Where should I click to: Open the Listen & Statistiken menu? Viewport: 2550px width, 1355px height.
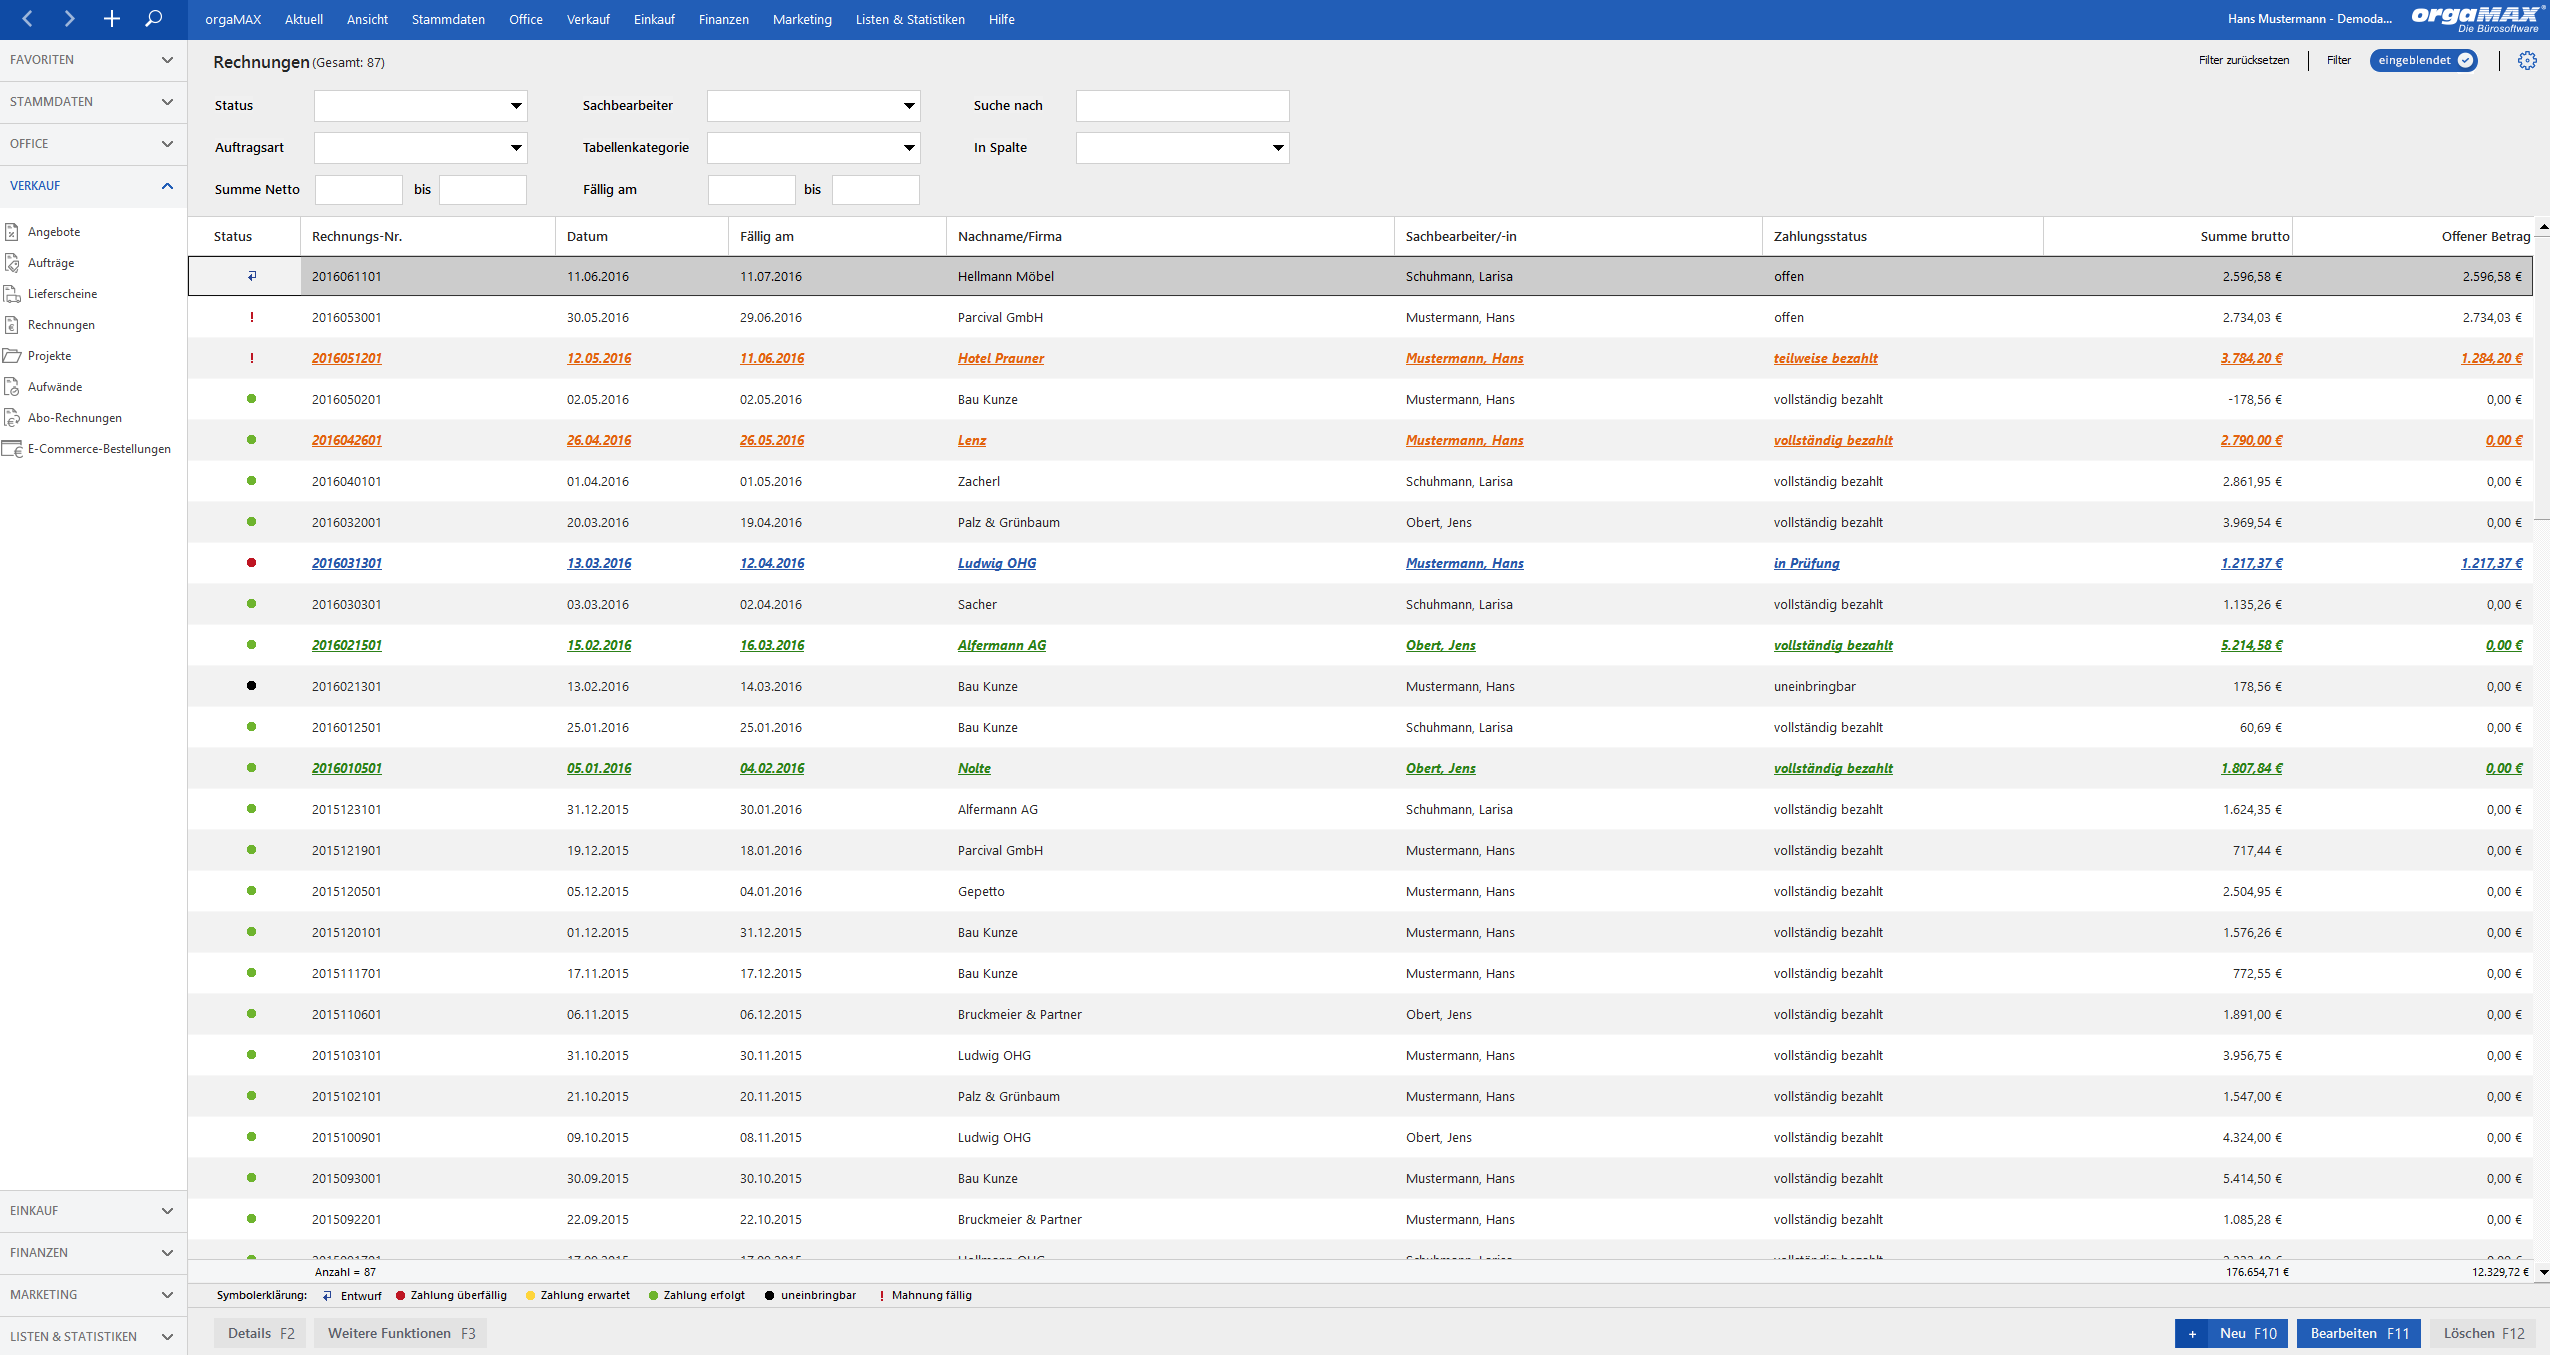pyautogui.click(x=910, y=19)
